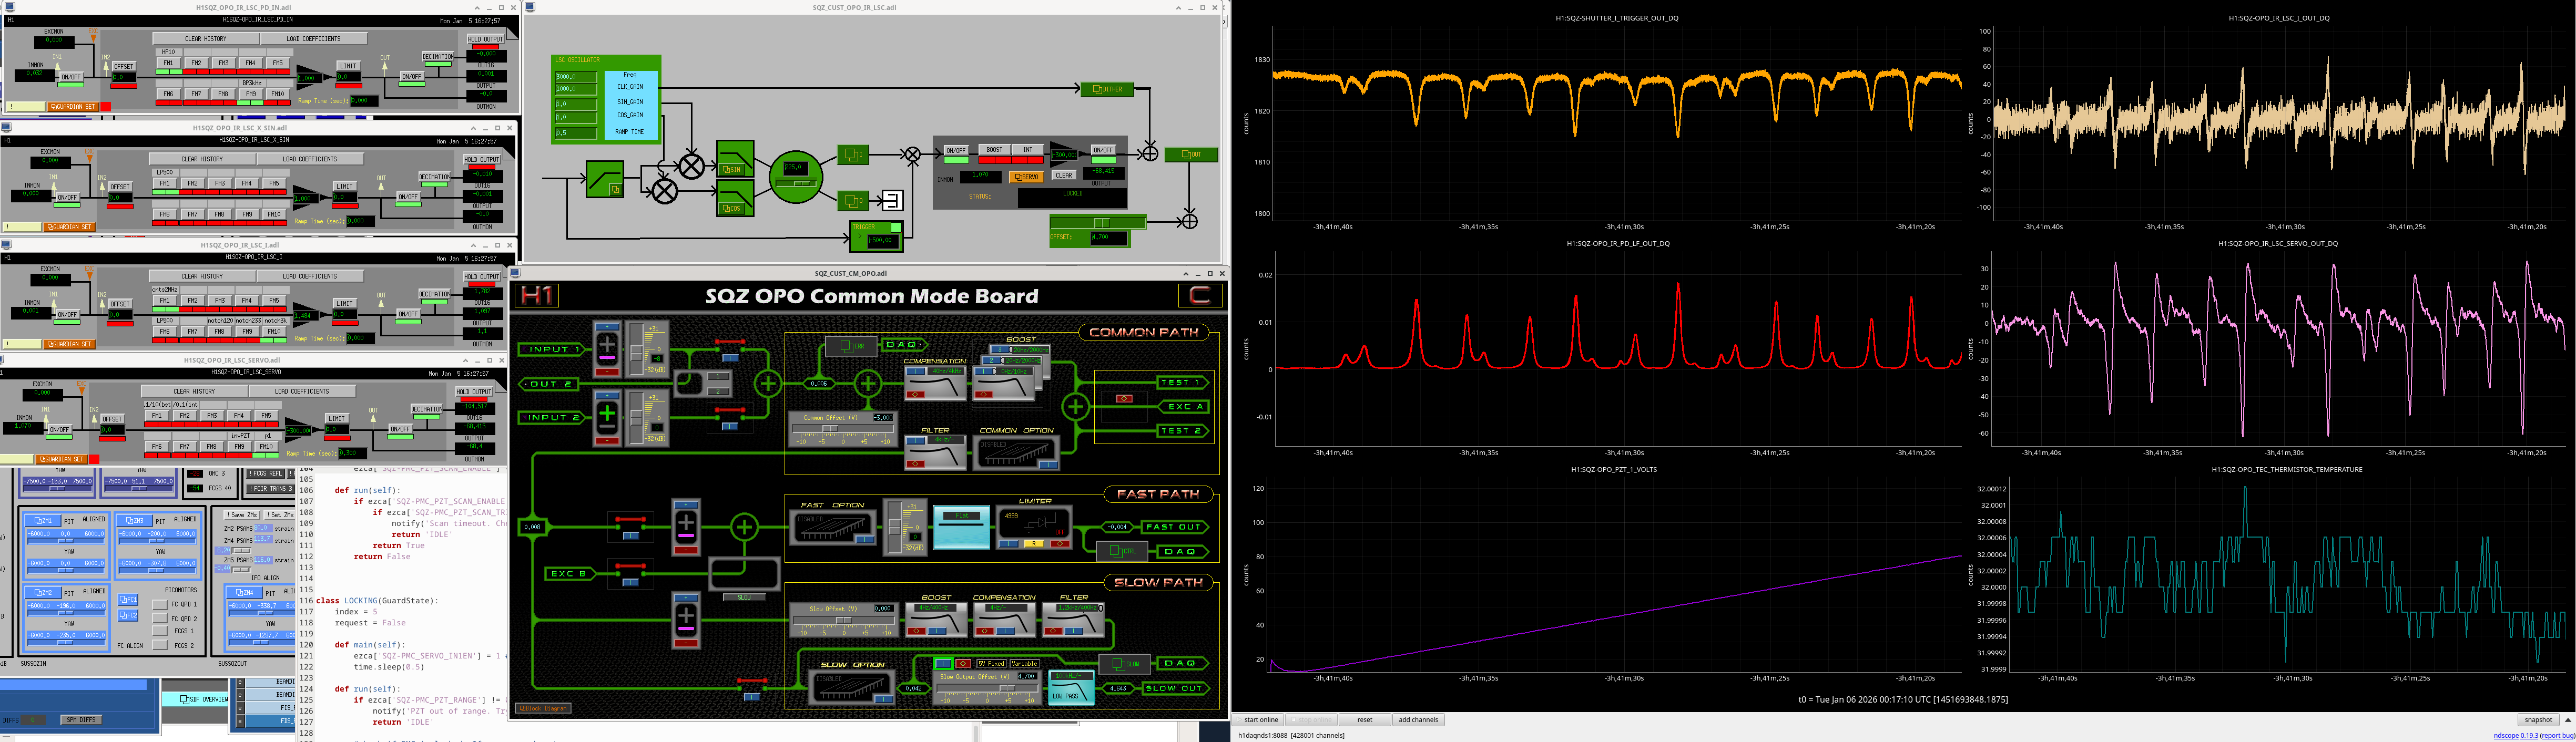This screenshot has width=2576, height=742.
Task: Open the COS filter display
Action: [733, 209]
